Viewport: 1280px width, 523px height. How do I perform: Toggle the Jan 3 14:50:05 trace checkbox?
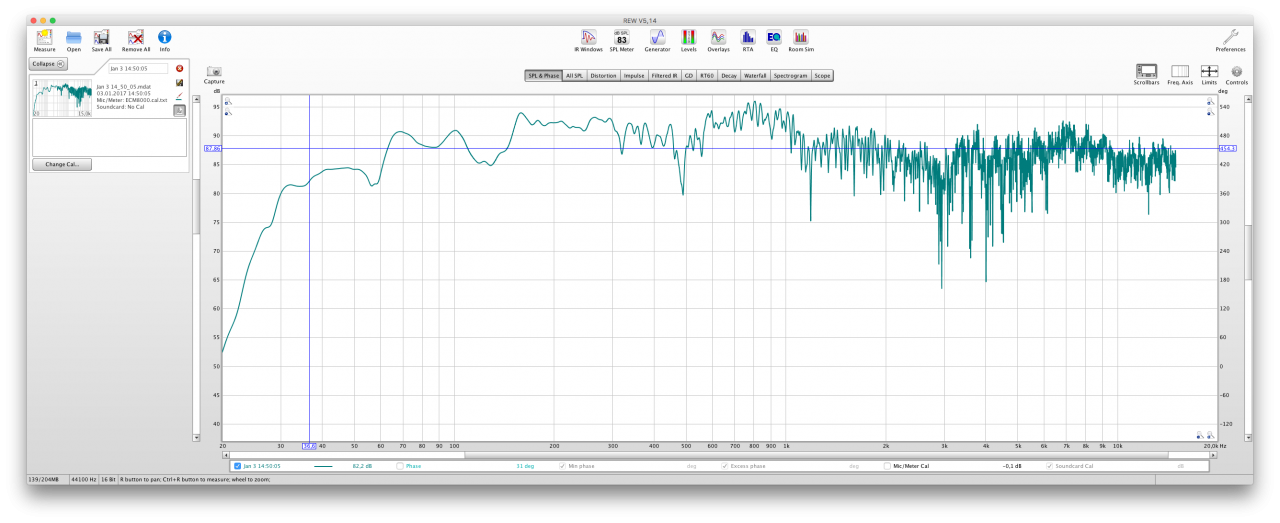(x=237, y=466)
